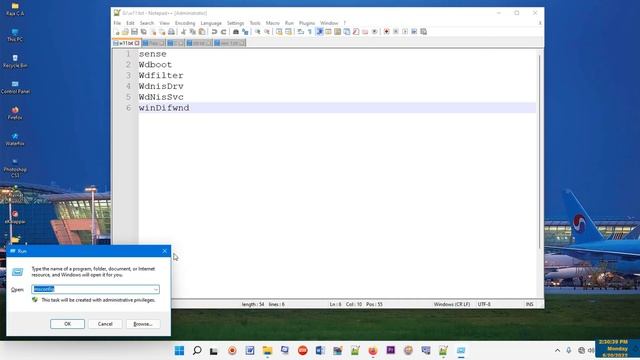Open the Search menu in Notepad++
Image resolution: width=640 pixels, height=360 pixels.
point(147,23)
